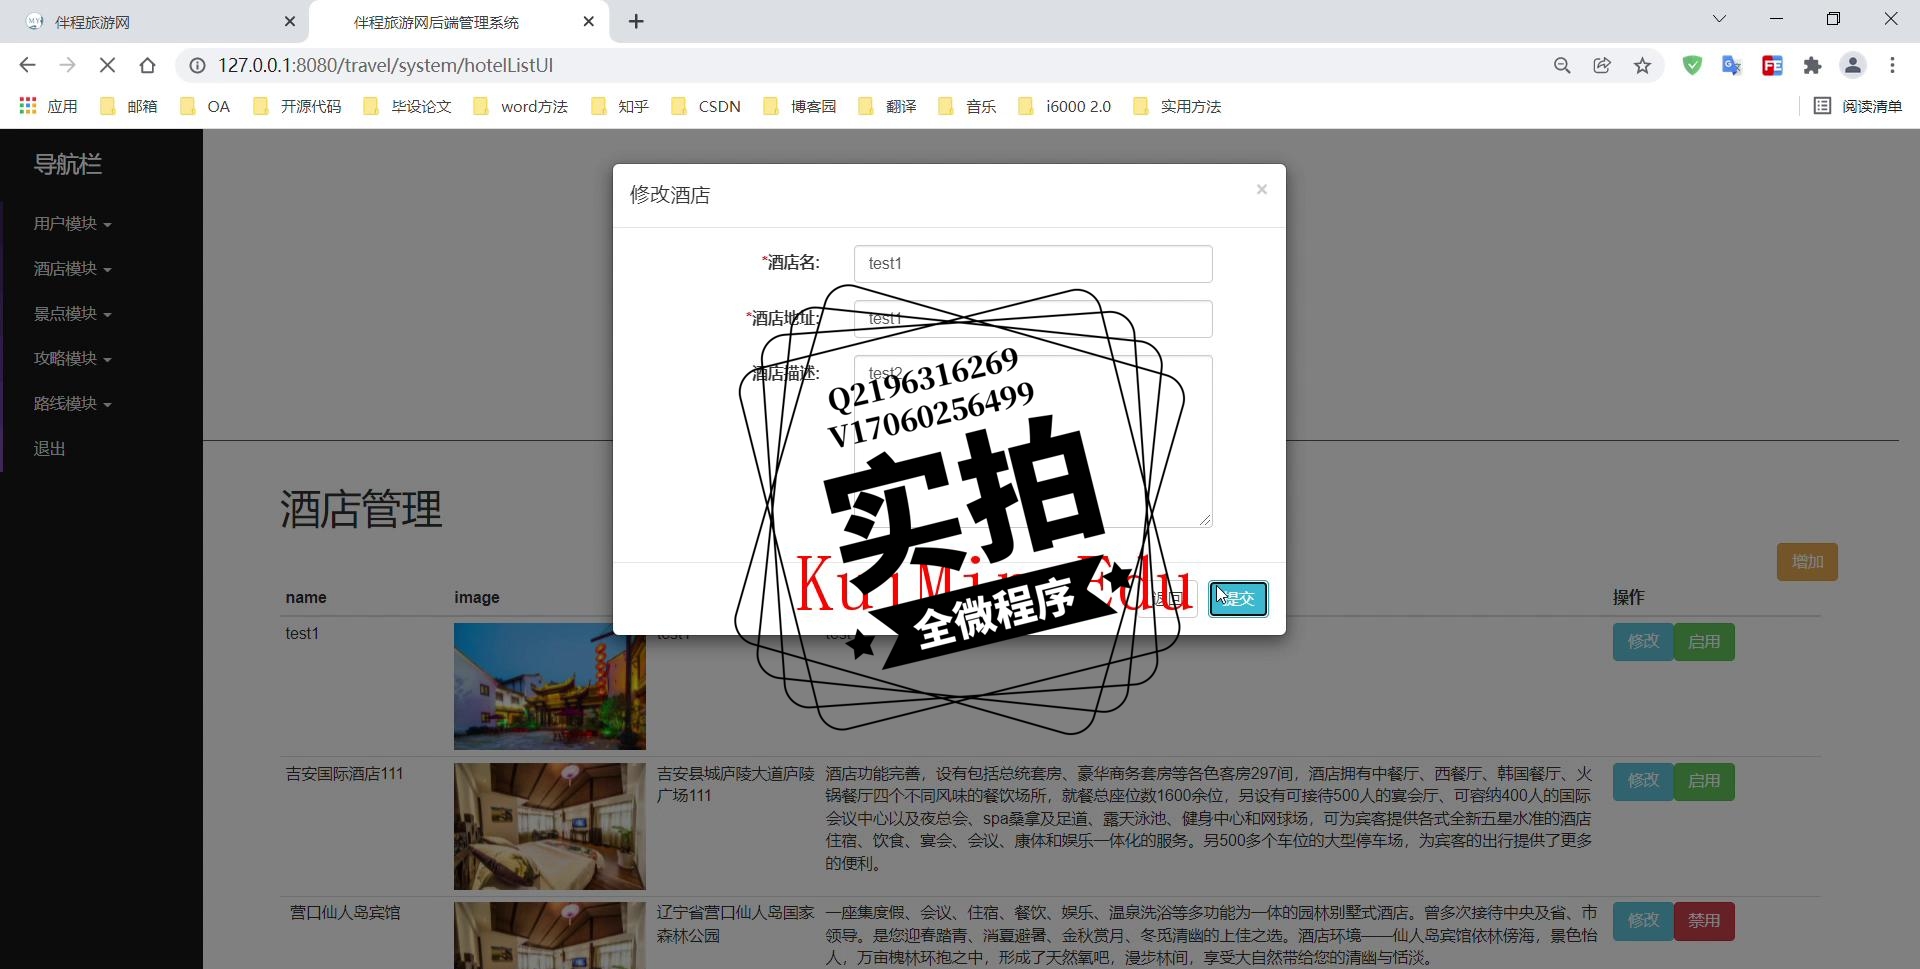1920x969 pixels.
Task: Click 修改 for hotel test1
Action: pyautogui.click(x=1643, y=642)
